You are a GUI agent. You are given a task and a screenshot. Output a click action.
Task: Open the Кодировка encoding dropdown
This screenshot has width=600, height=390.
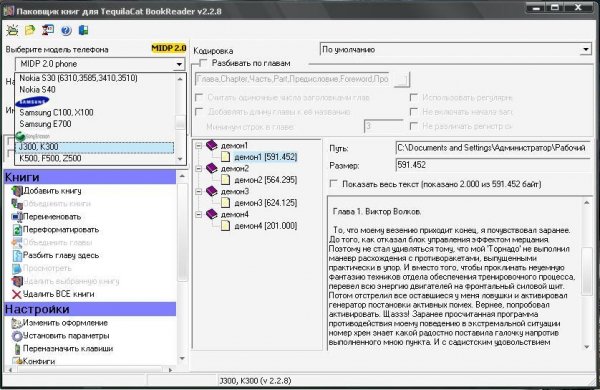pyautogui.click(x=585, y=49)
